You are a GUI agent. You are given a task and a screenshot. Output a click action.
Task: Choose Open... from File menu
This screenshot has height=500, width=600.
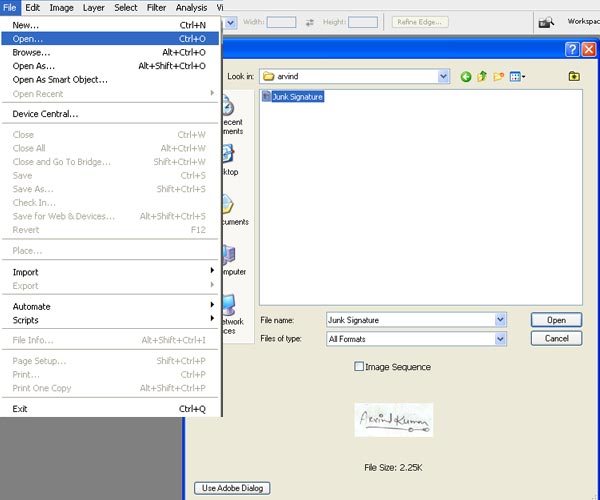pos(110,39)
